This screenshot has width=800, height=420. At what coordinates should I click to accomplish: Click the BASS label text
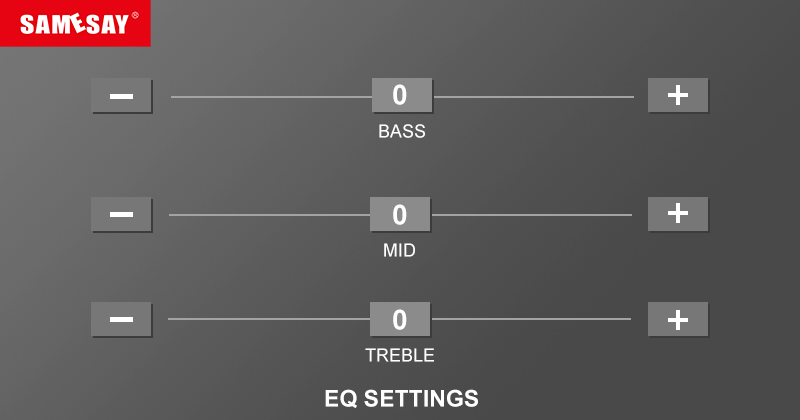coord(402,131)
